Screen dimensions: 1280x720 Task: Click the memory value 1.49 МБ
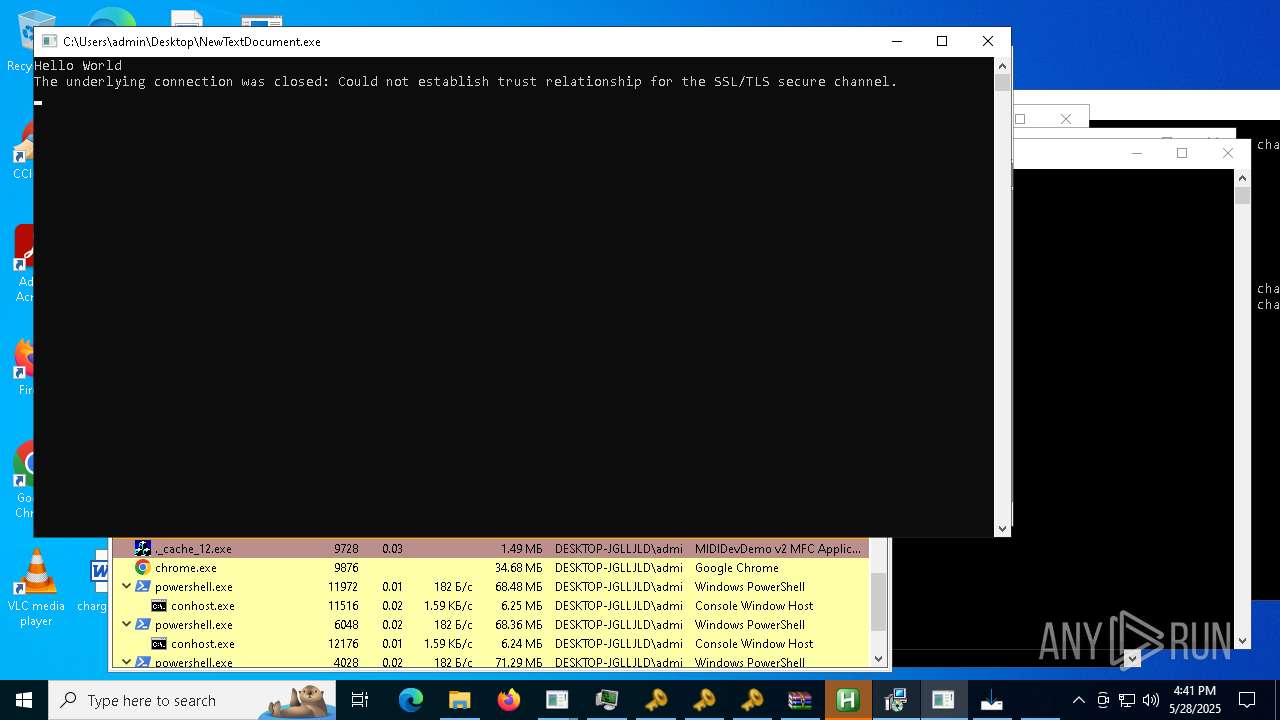click(x=522, y=549)
